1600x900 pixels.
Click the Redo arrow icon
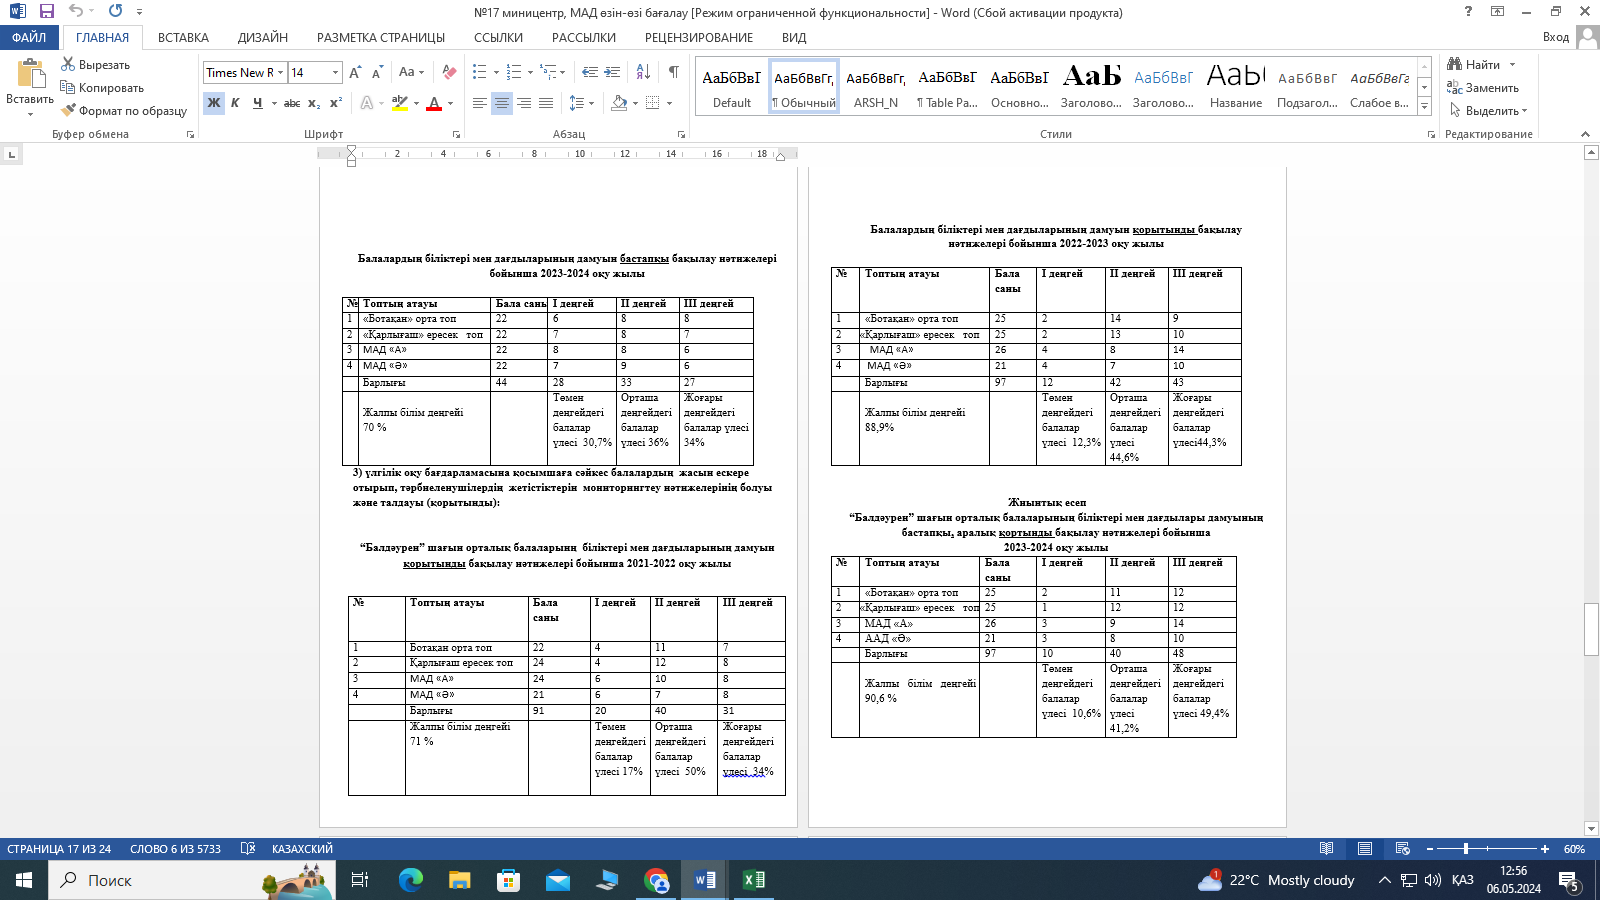115,11
